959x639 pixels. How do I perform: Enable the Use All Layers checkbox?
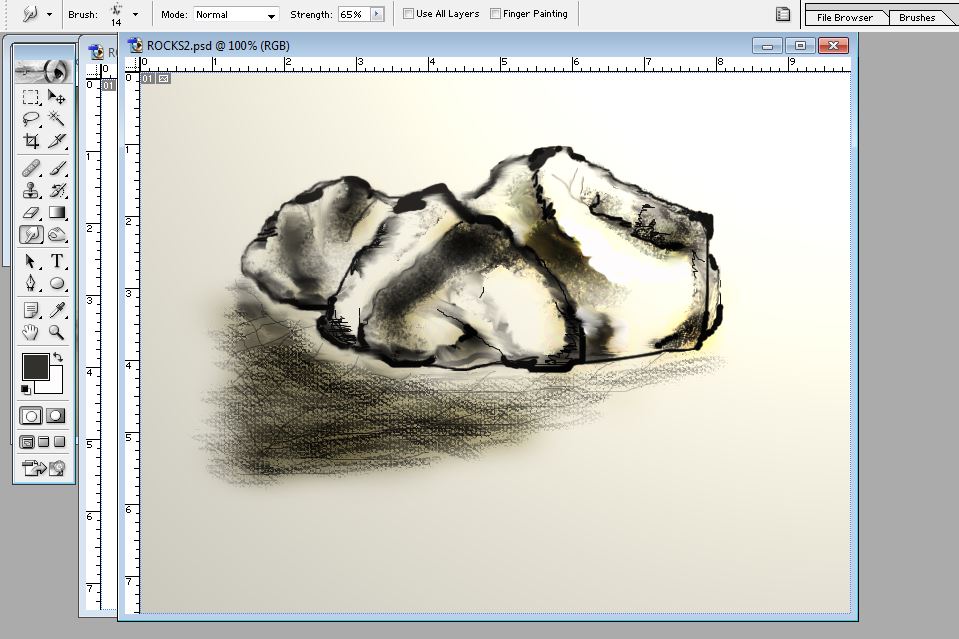408,14
